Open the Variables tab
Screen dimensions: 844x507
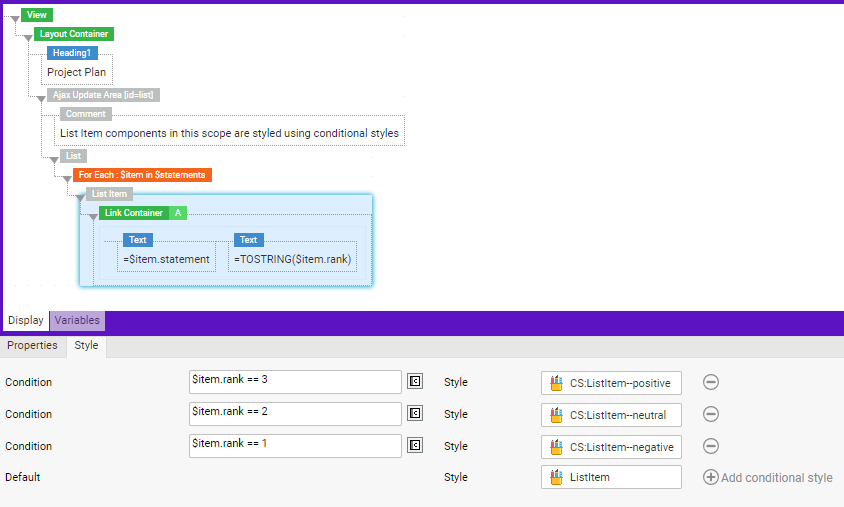[x=77, y=321]
